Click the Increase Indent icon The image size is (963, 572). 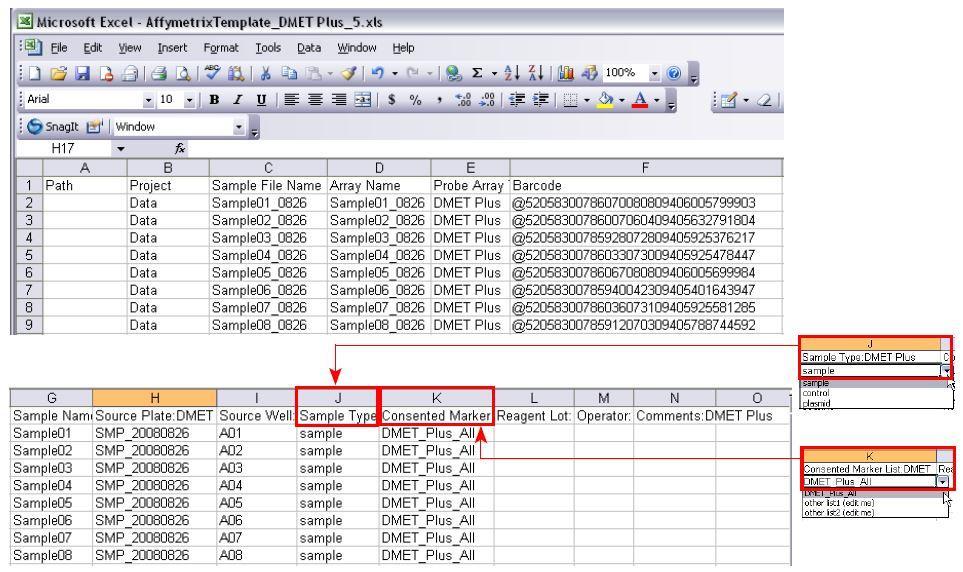coord(540,100)
